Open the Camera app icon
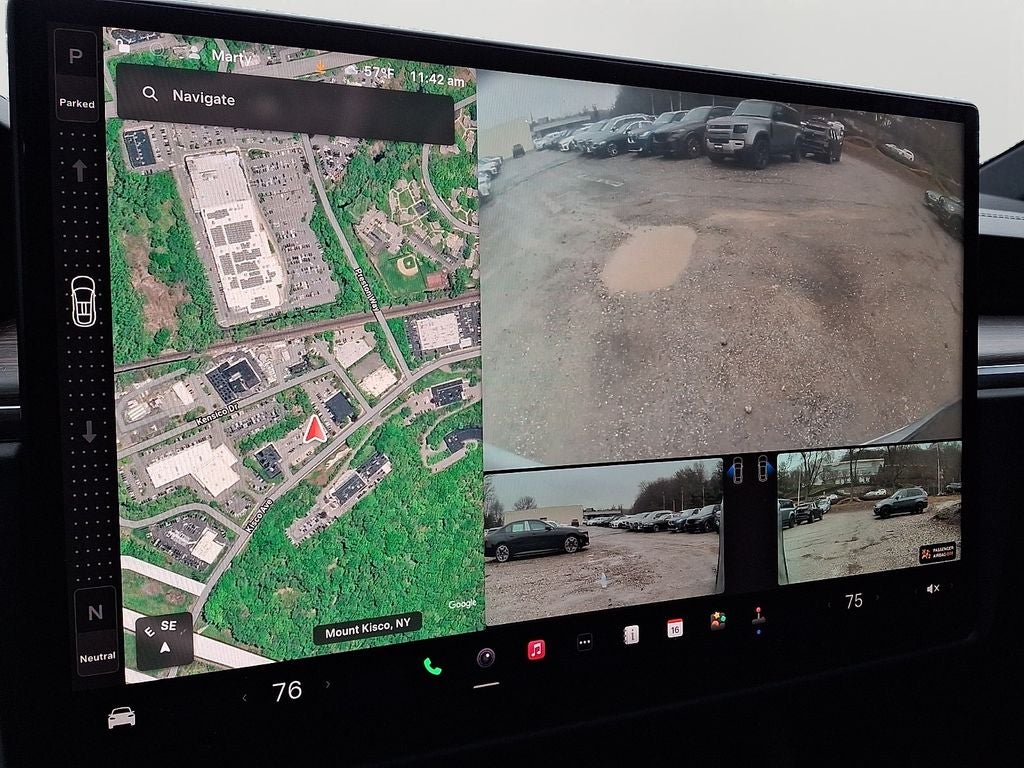1024x768 pixels. click(x=485, y=657)
